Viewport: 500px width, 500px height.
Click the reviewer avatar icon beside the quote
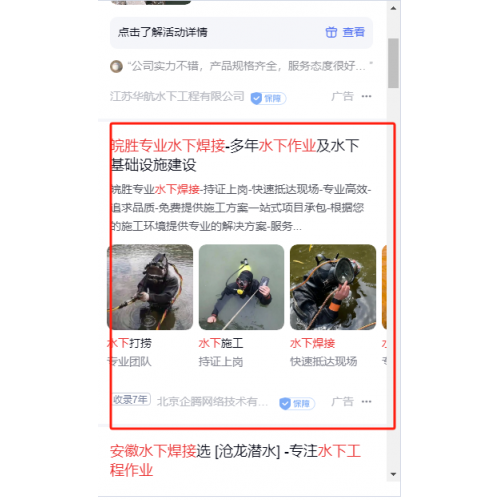(116, 66)
